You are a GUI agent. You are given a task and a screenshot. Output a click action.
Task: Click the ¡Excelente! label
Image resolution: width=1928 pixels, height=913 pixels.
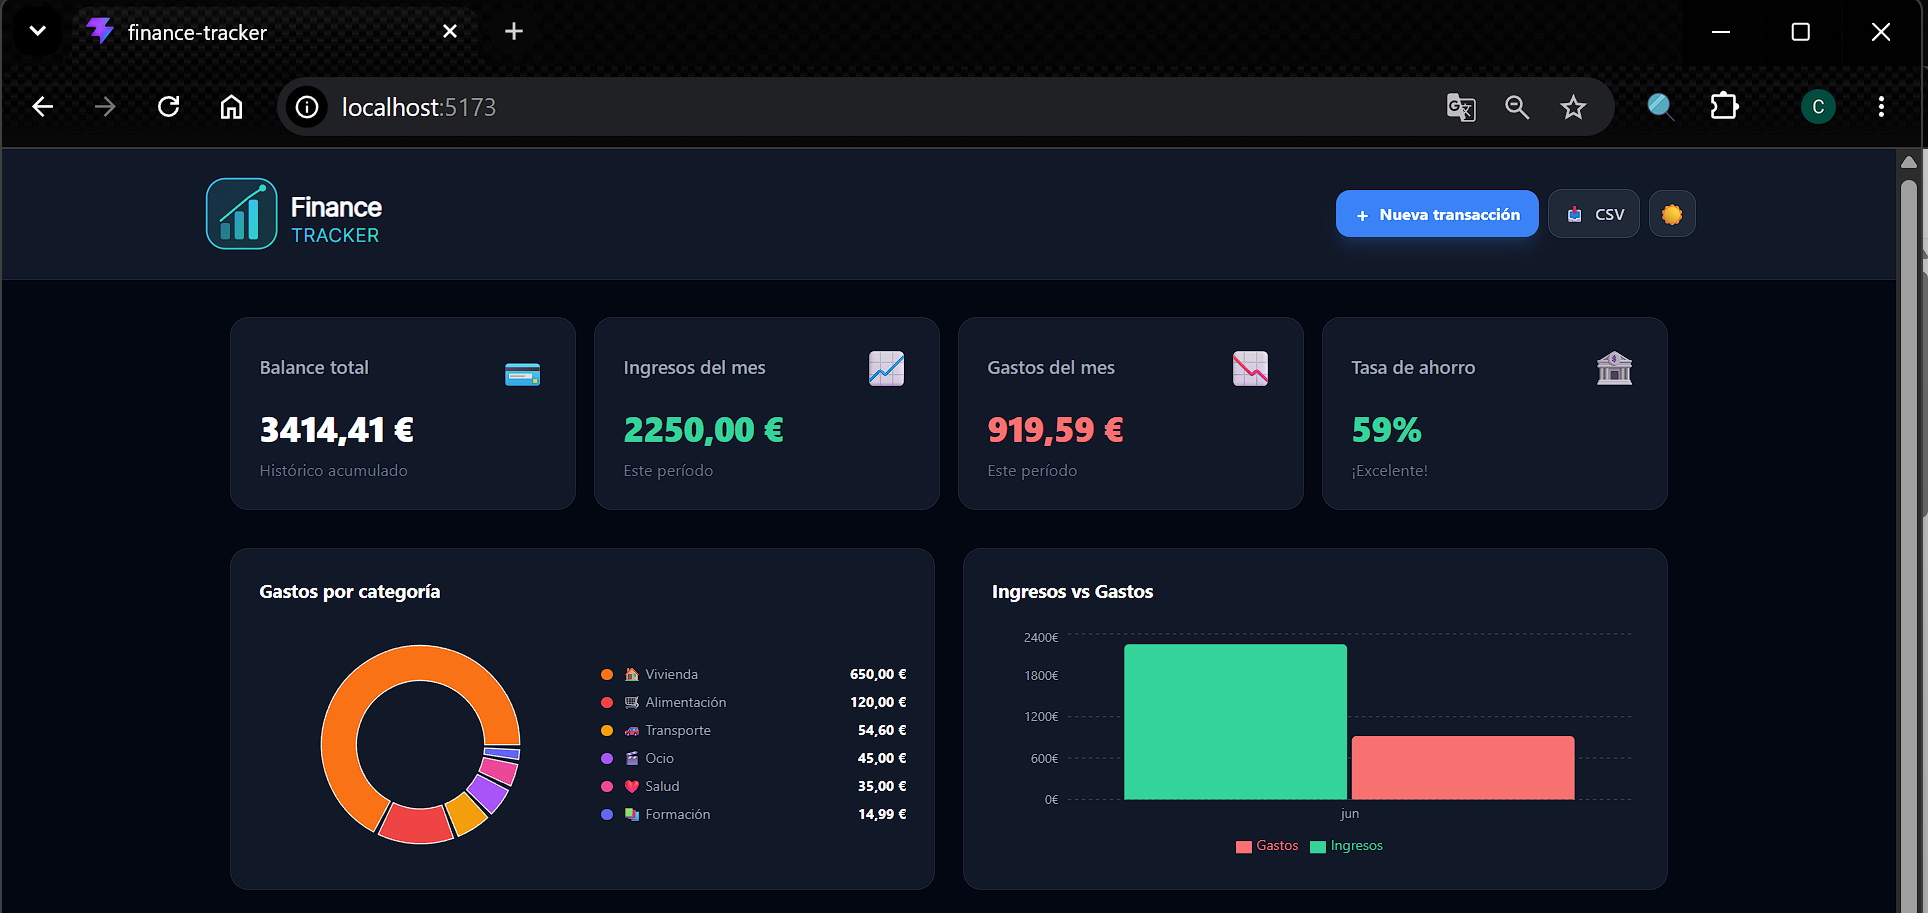tap(1390, 471)
